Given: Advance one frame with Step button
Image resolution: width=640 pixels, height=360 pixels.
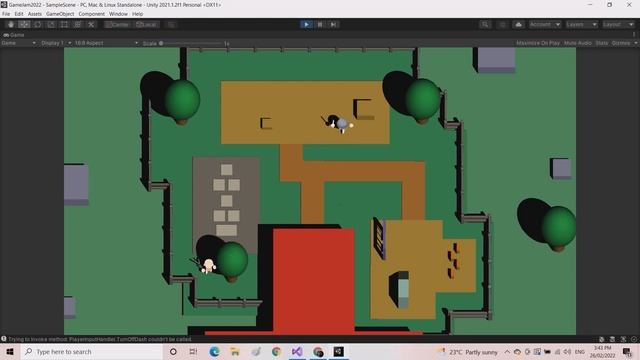Looking at the screenshot, I should click(x=333, y=24).
